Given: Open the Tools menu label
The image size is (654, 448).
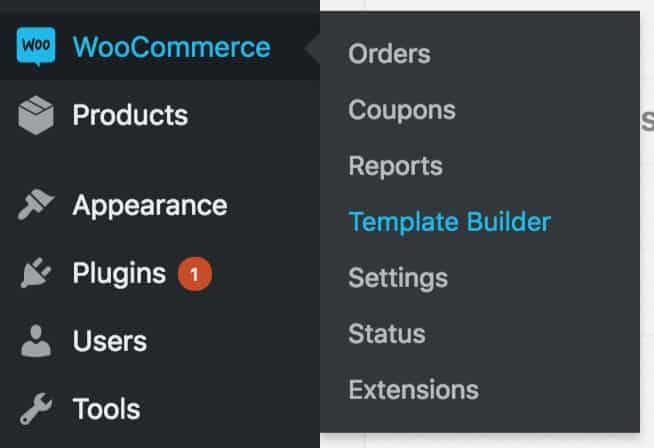Looking at the screenshot, I should 106,409.
